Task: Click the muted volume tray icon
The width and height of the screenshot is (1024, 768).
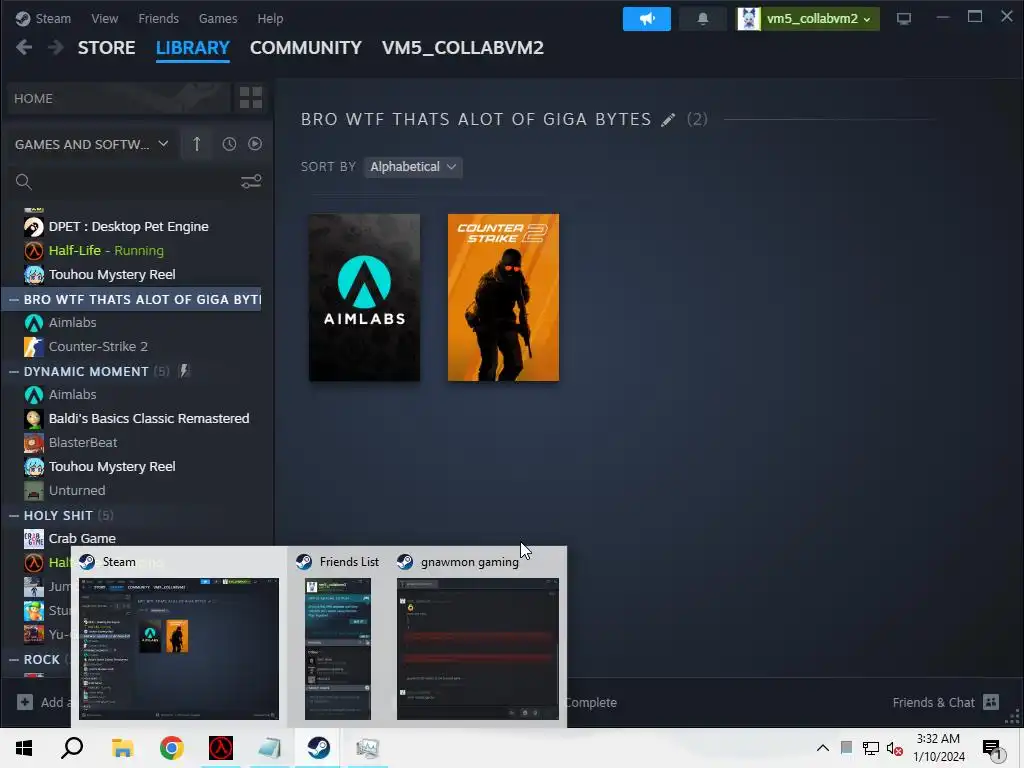Action: pos(895,748)
